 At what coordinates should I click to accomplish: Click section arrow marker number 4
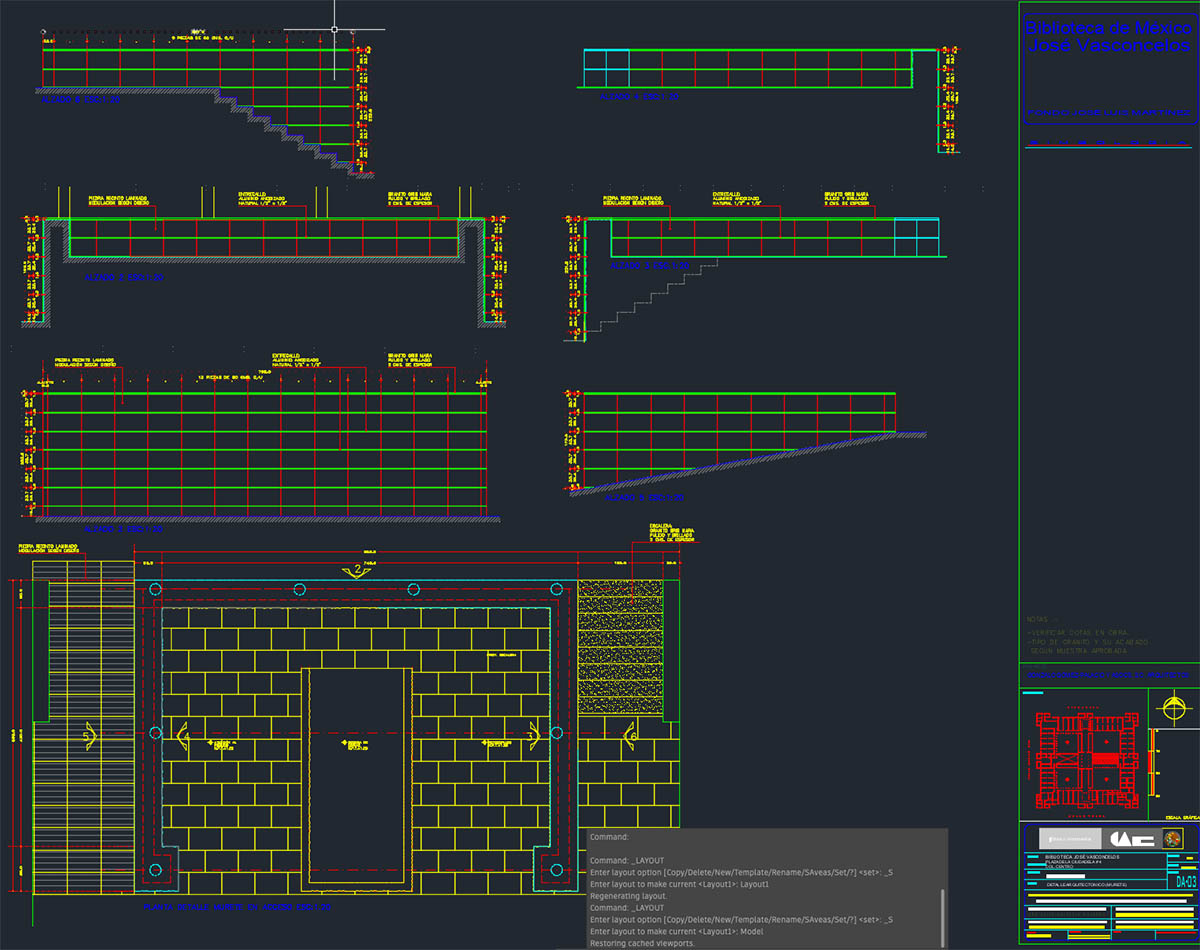pyautogui.click(x=185, y=737)
